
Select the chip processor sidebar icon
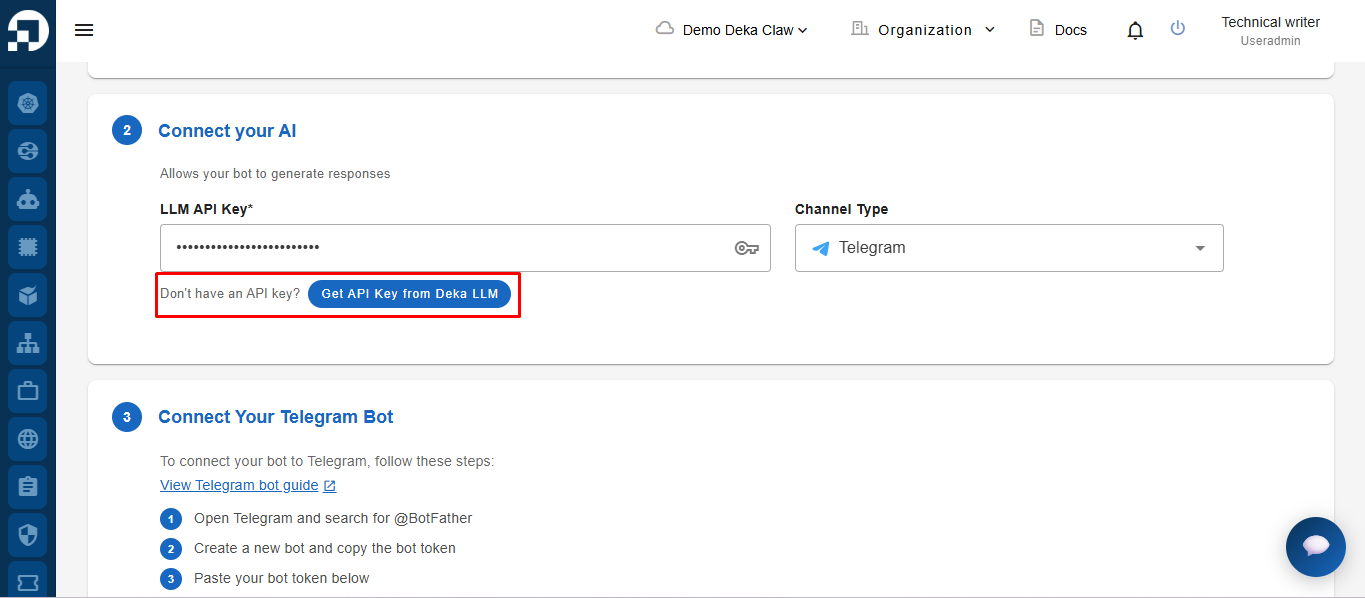pos(28,247)
